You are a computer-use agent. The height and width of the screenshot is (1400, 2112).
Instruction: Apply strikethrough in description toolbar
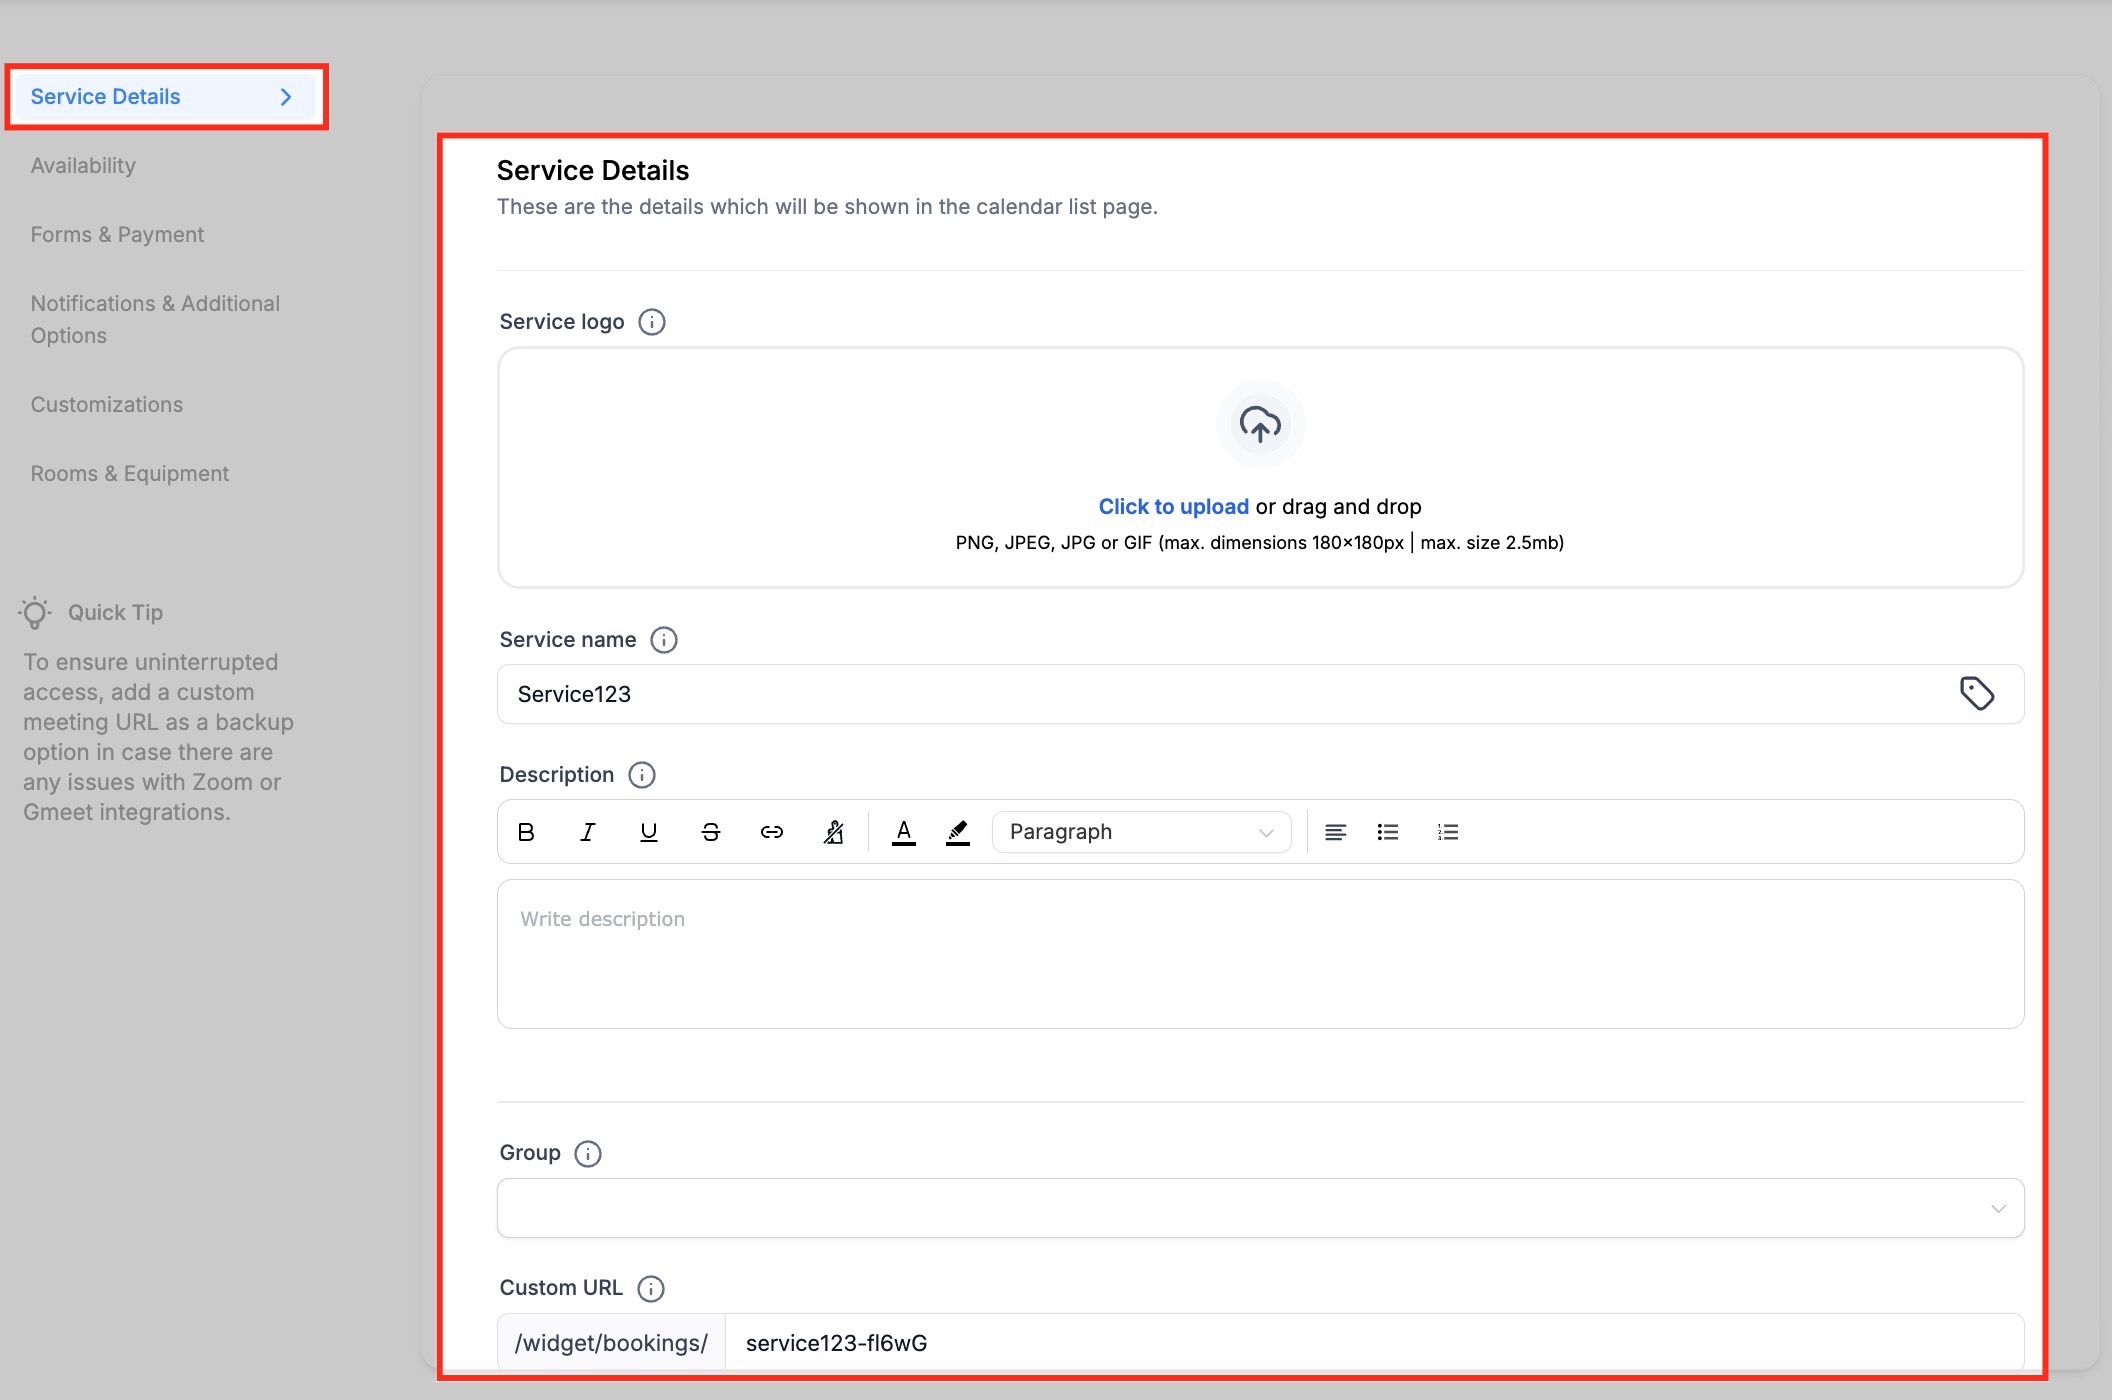click(x=711, y=832)
